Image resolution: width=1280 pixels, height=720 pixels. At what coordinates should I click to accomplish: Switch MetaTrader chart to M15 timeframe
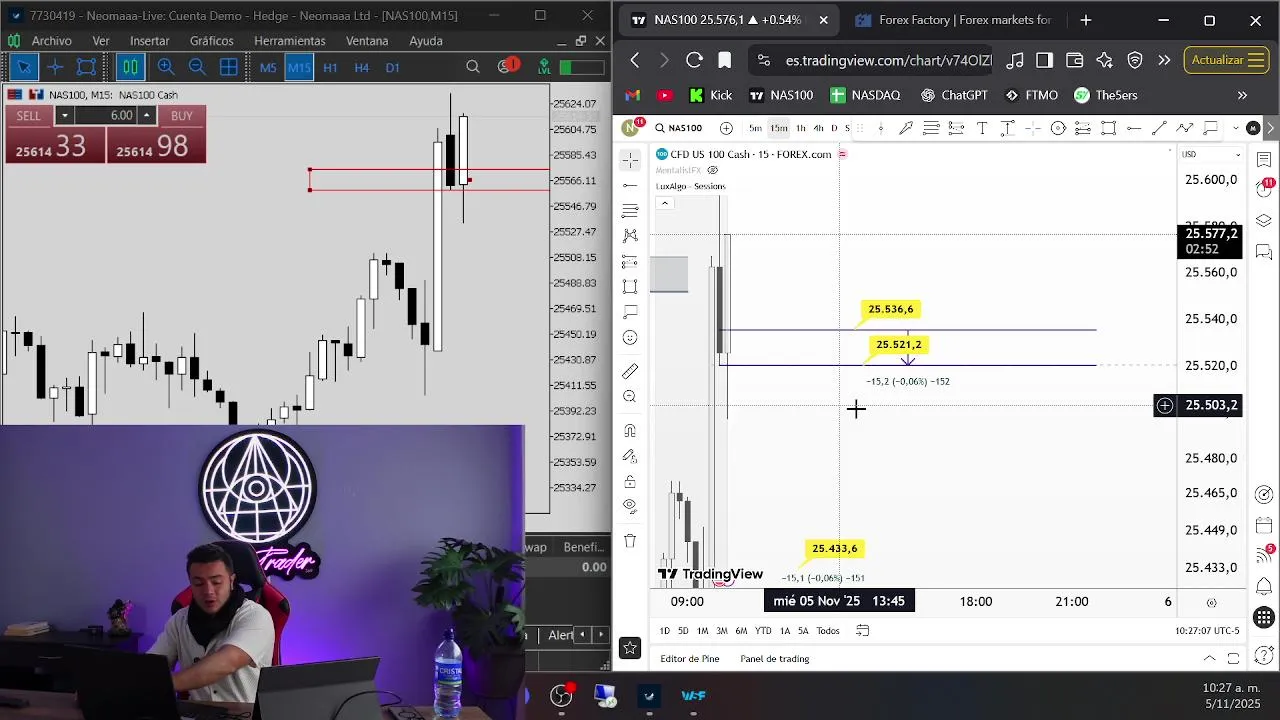pyautogui.click(x=299, y=67)
